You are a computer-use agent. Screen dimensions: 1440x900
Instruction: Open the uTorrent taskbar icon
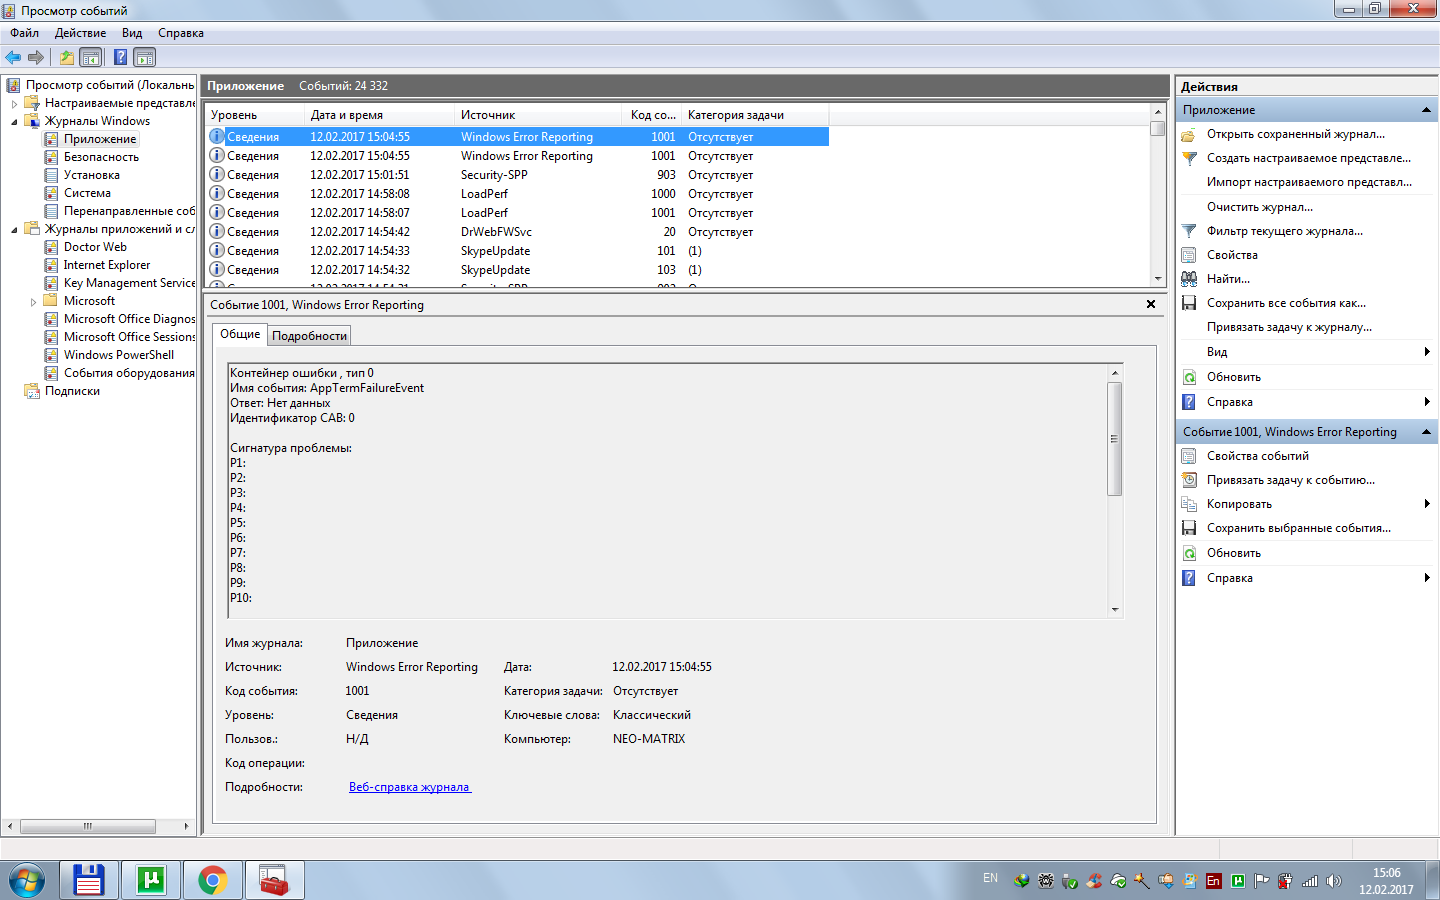click(x=151, y=880)
